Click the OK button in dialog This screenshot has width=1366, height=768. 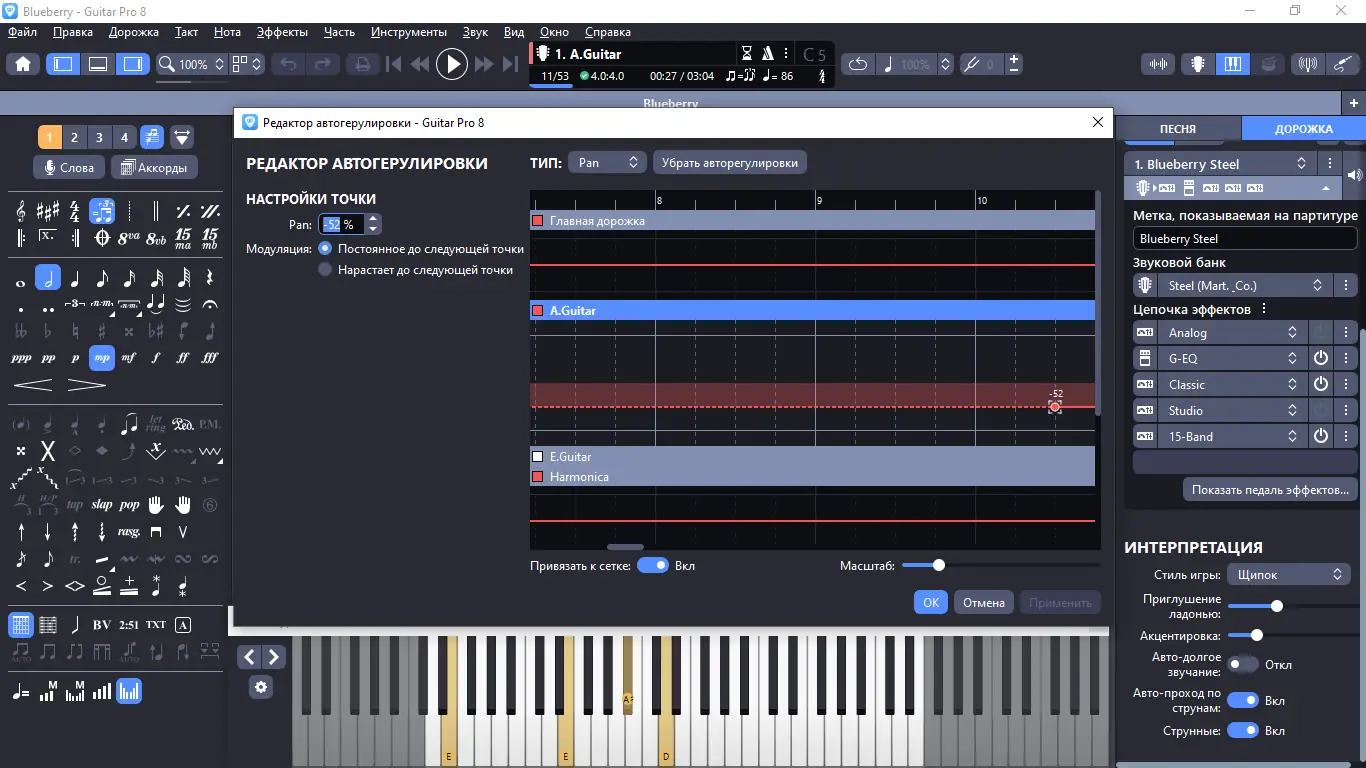coord(931,602)
